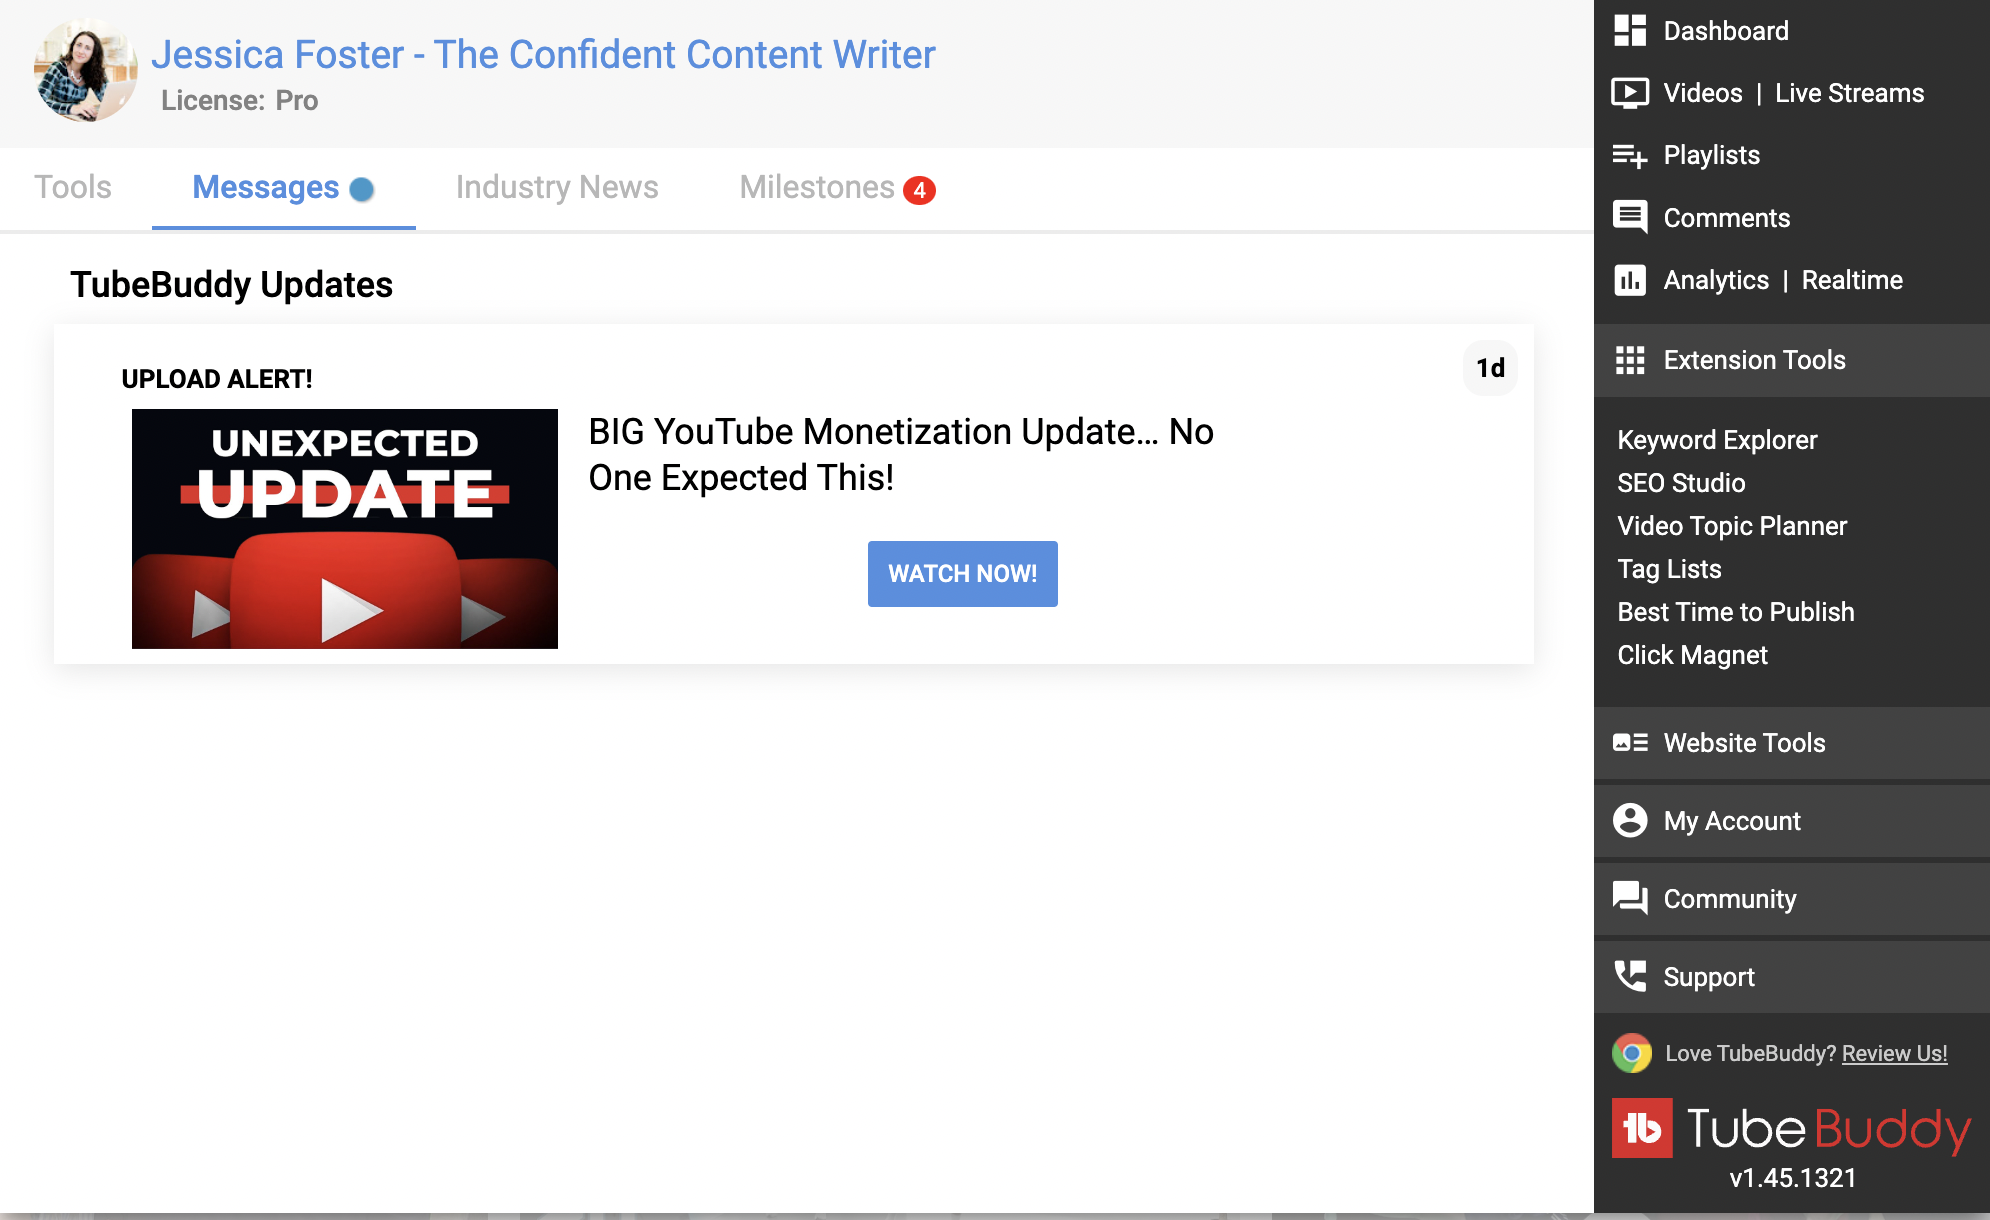Viewport: 1990px width, 1220px height.
Task: Select the Extension Tools grid icon
Action: point(1631,360)
